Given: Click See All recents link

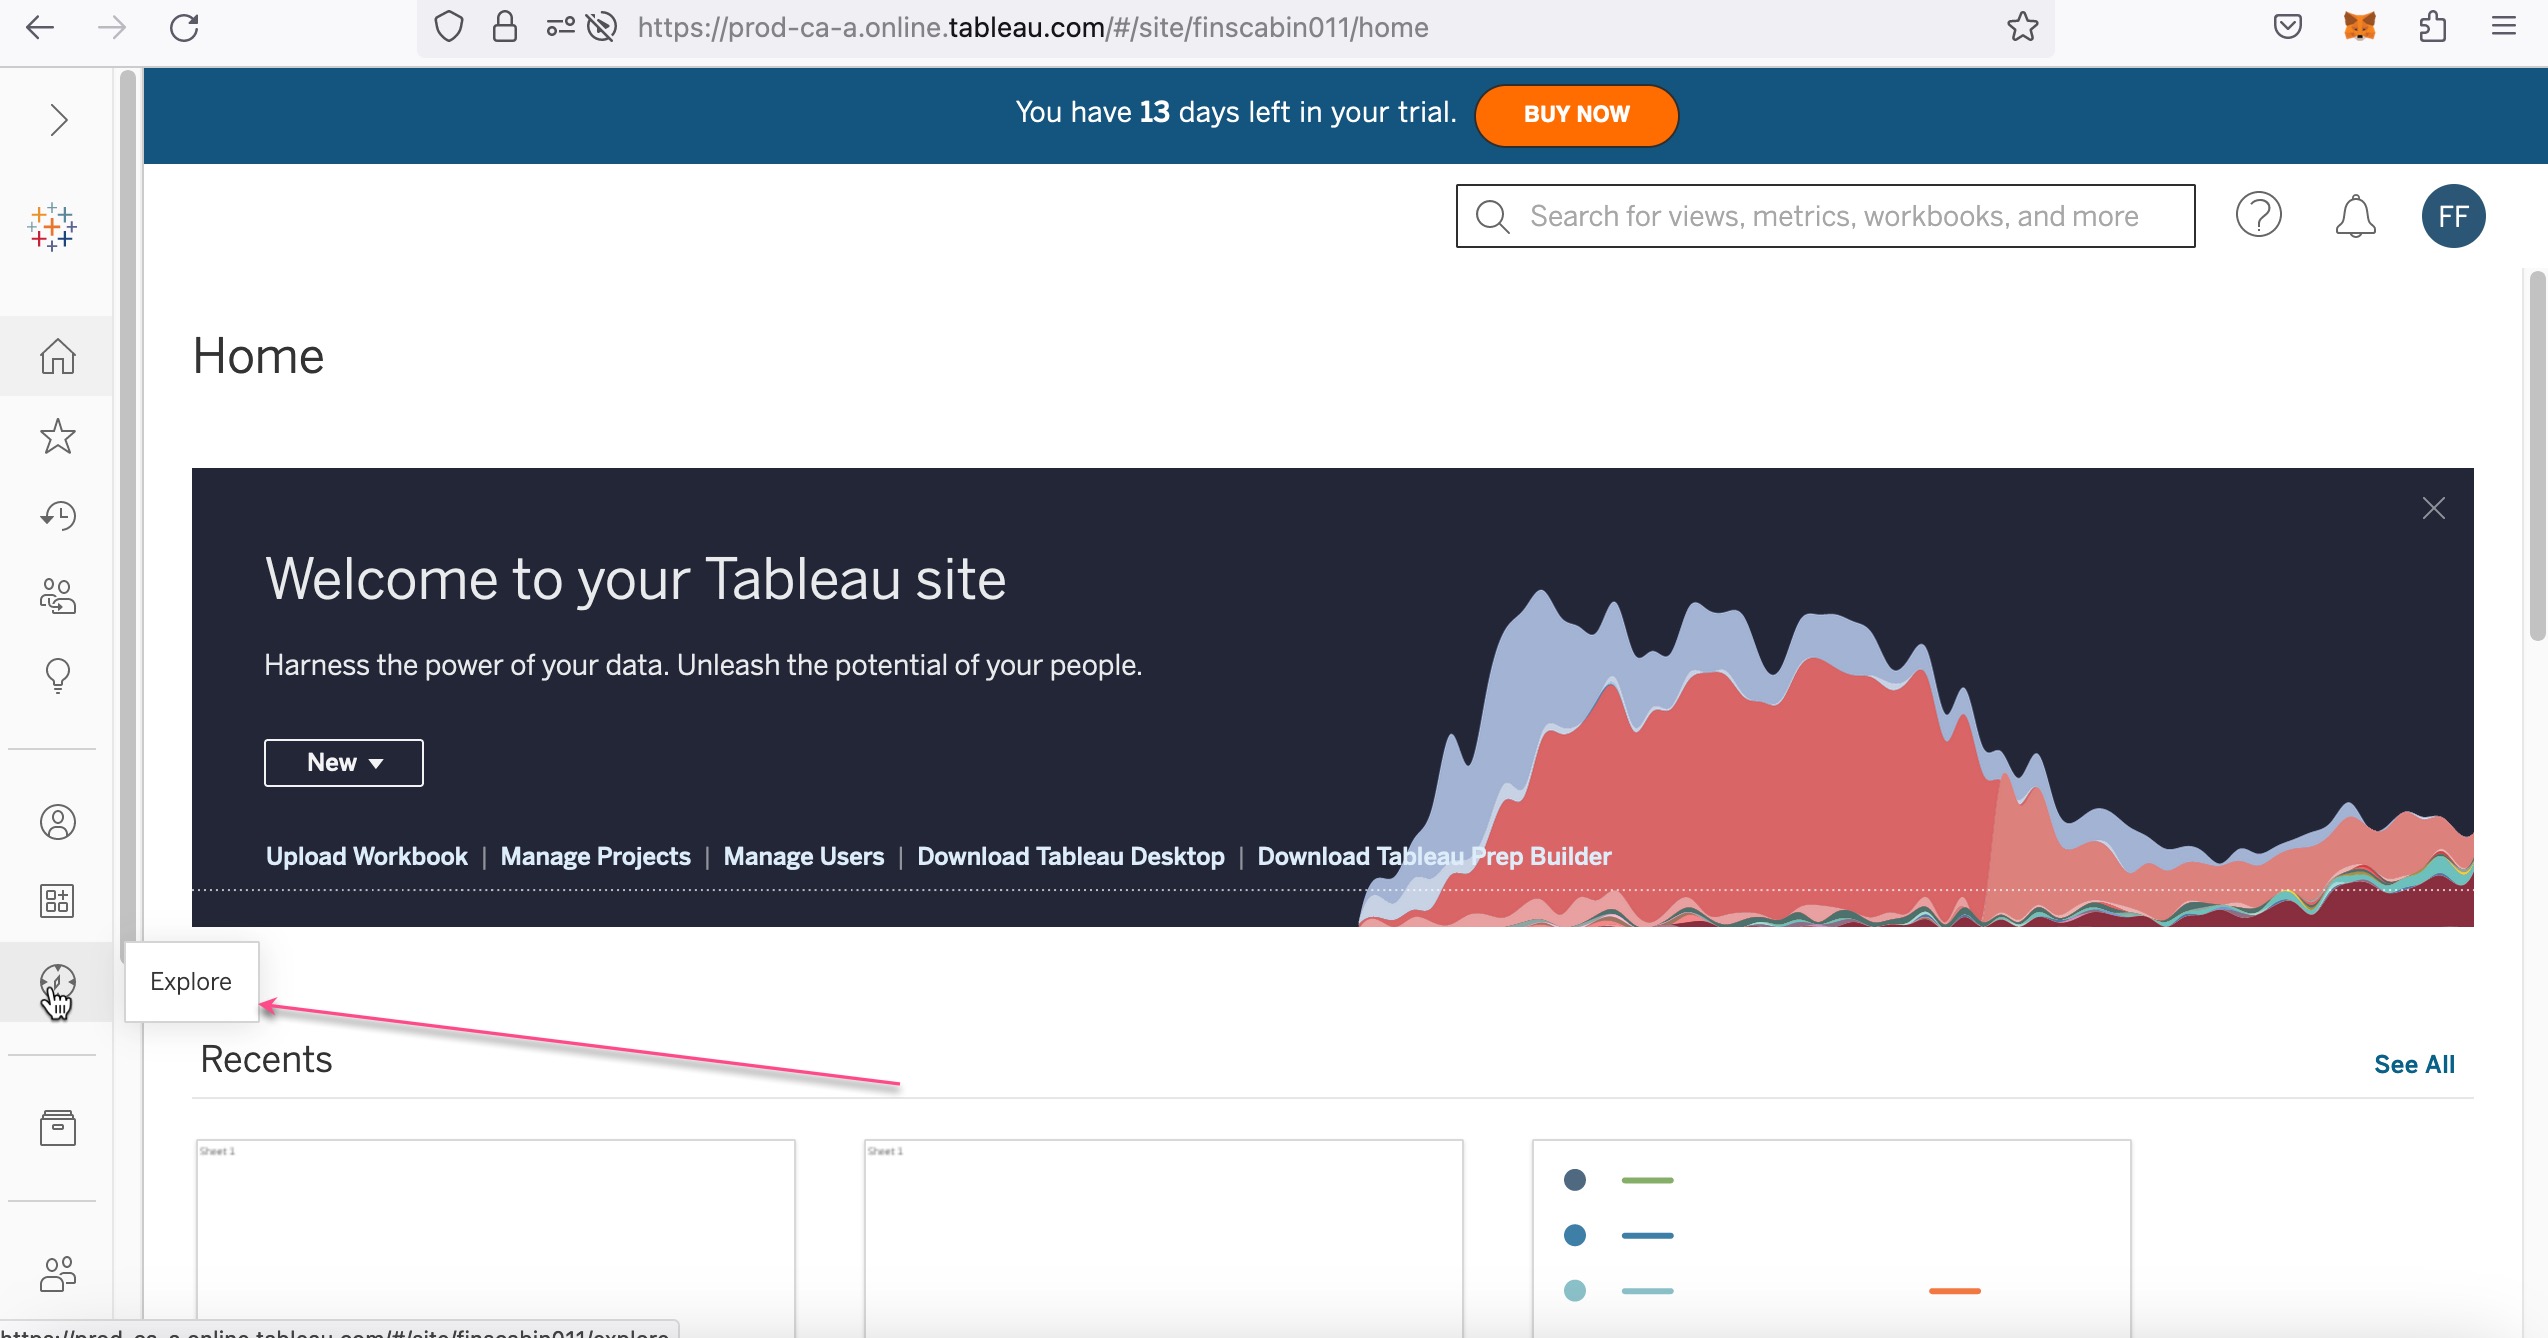Looking at the screenshot, I should pyautogui.click(x=2414, y=1064).
